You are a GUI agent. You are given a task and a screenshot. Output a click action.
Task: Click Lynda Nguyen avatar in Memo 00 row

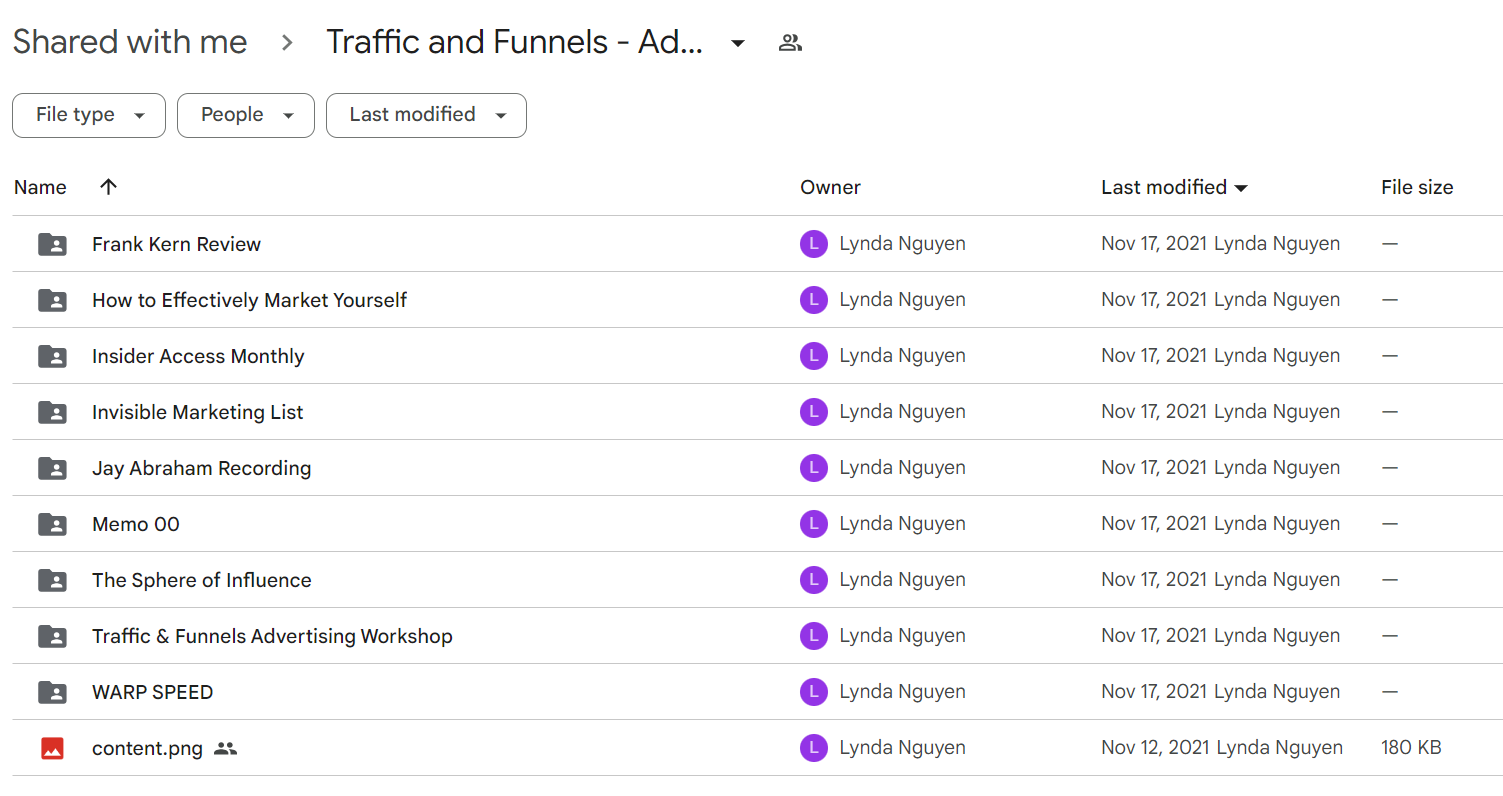click(x=814, y=524)
